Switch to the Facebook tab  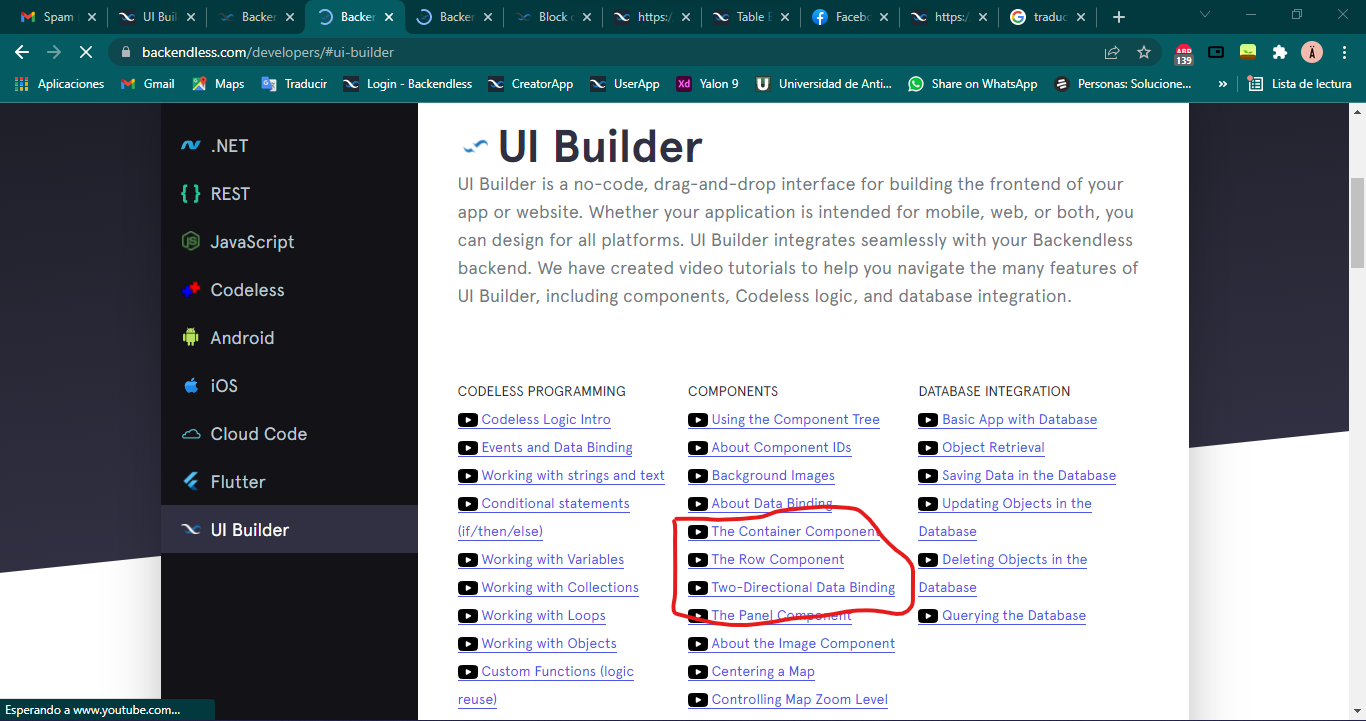848,17
